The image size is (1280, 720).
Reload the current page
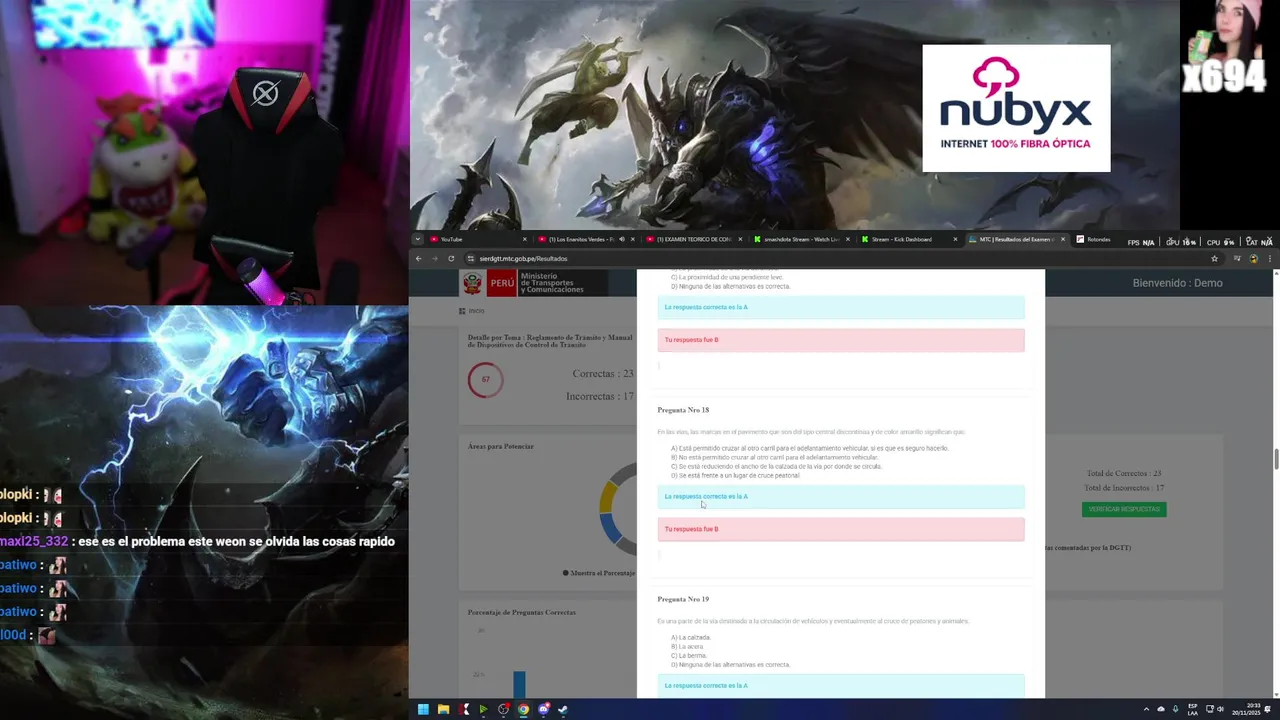click(451, 259)
